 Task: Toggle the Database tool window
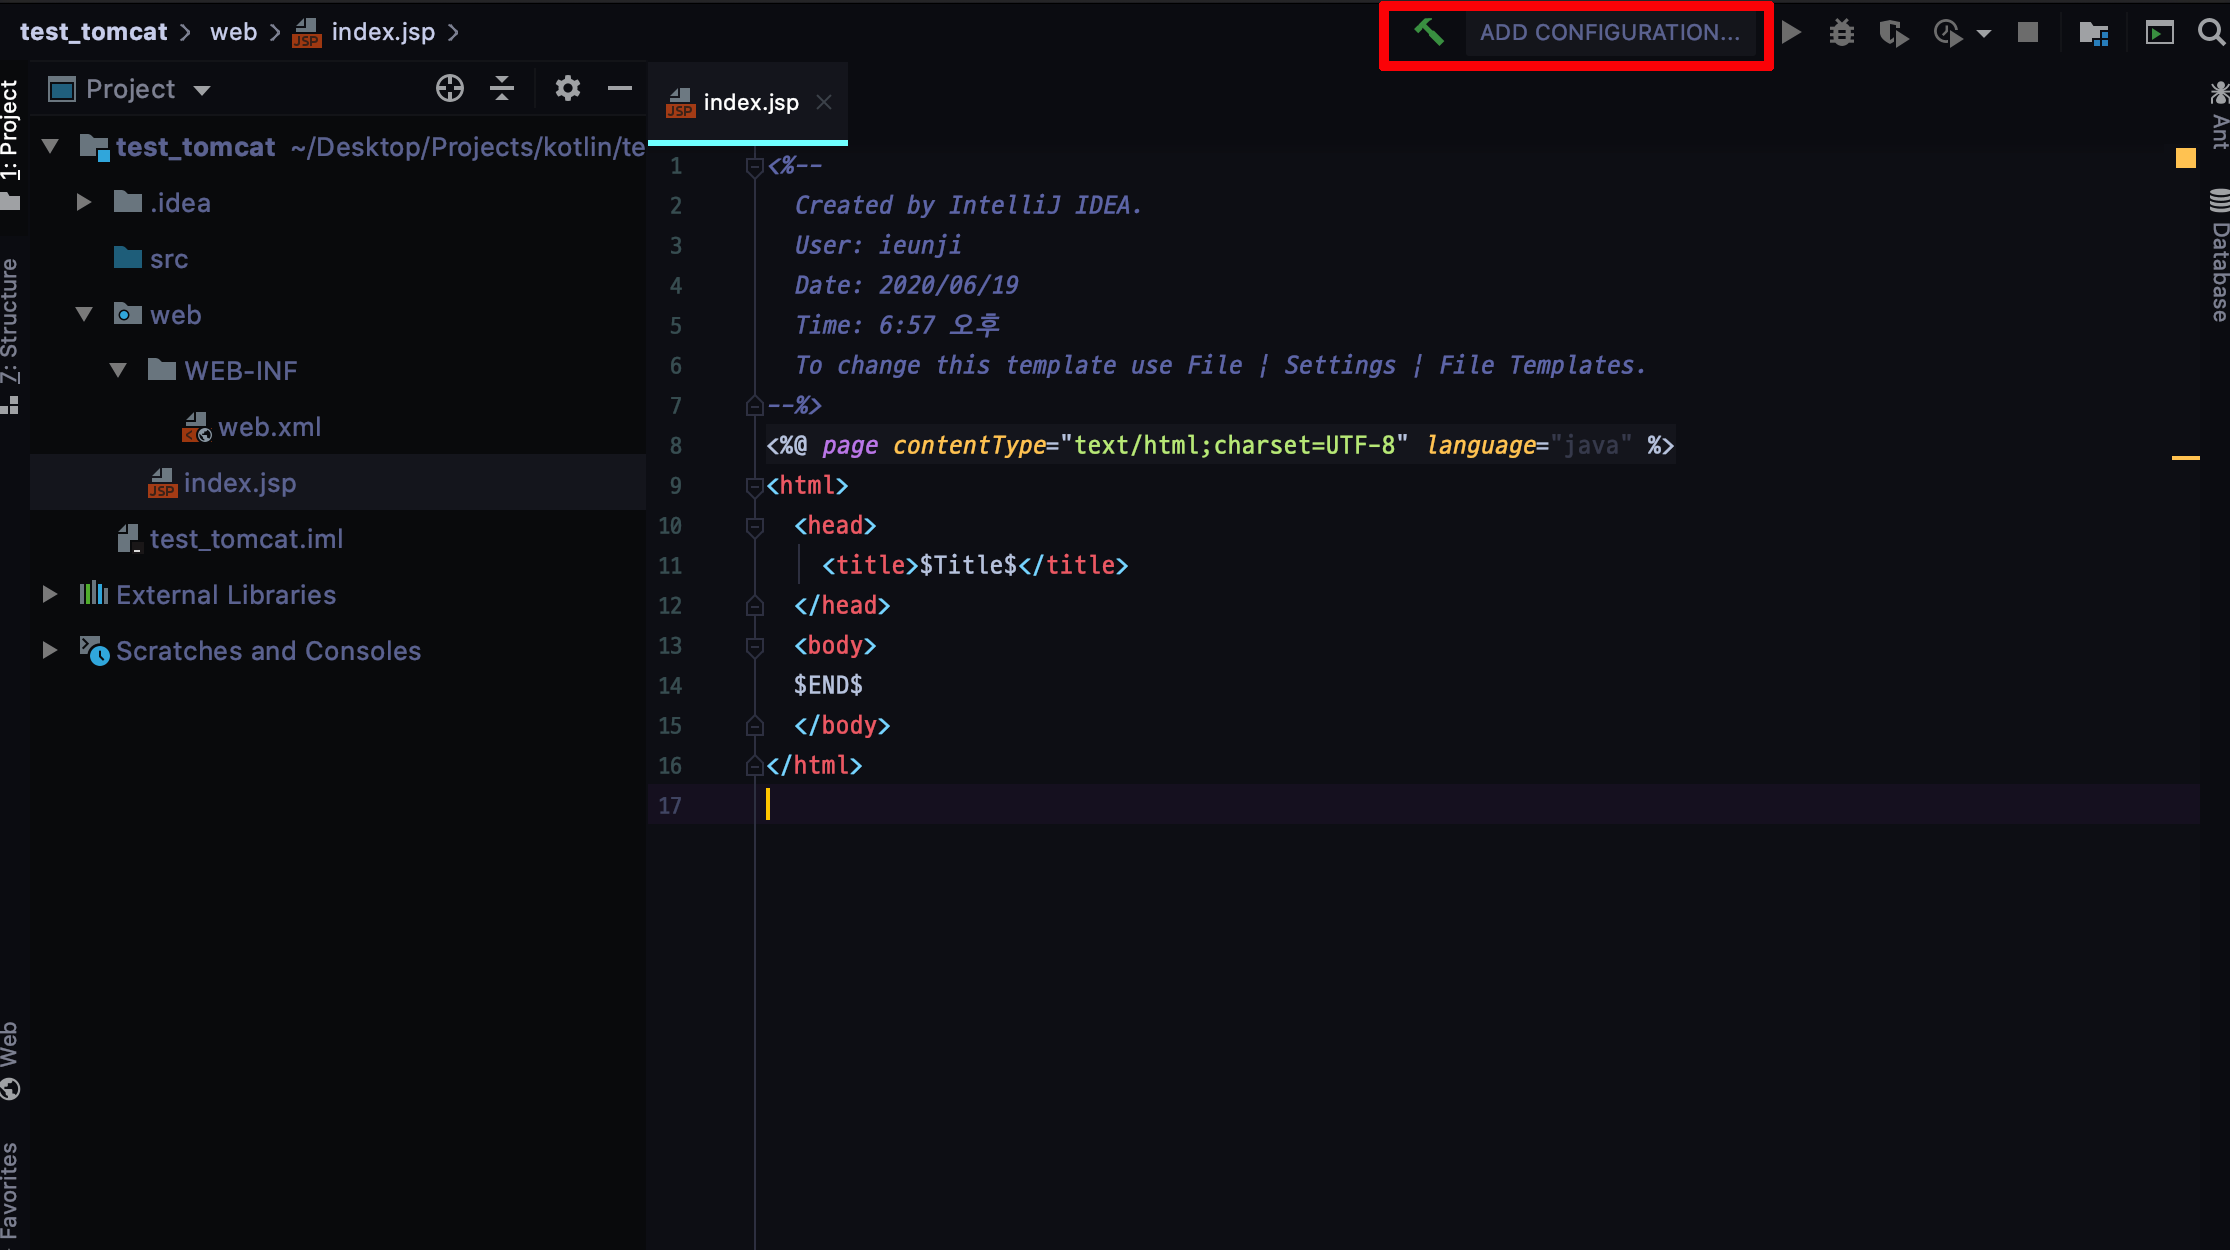(2219, 256)
